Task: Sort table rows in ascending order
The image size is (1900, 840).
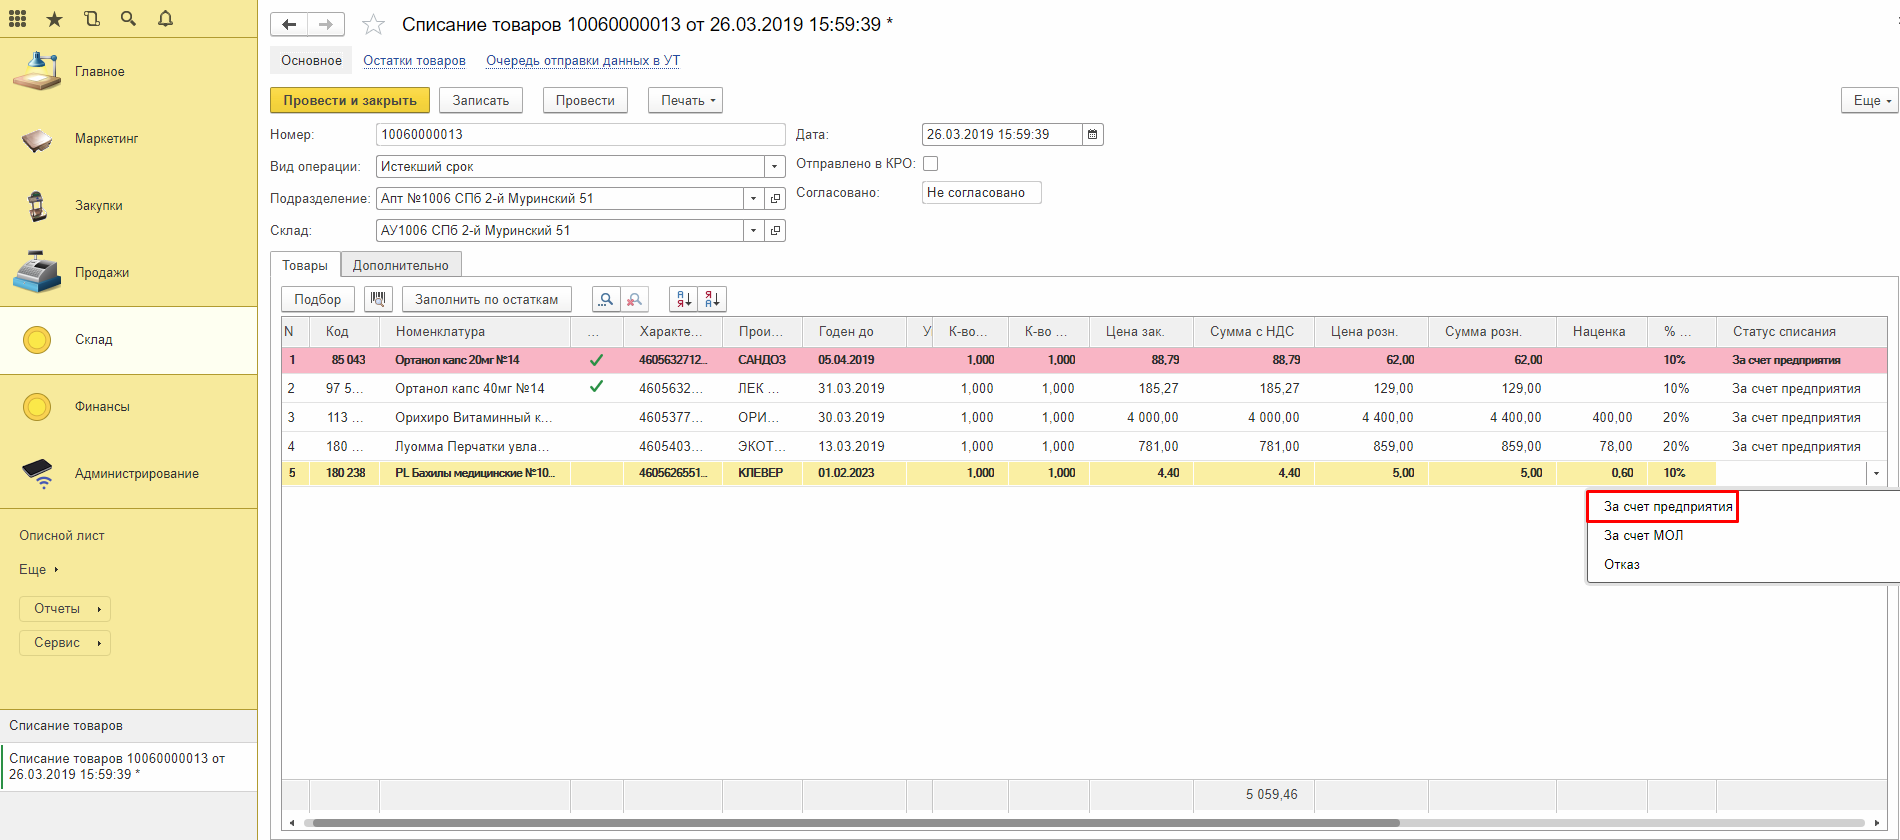Action: click(684, 299)
